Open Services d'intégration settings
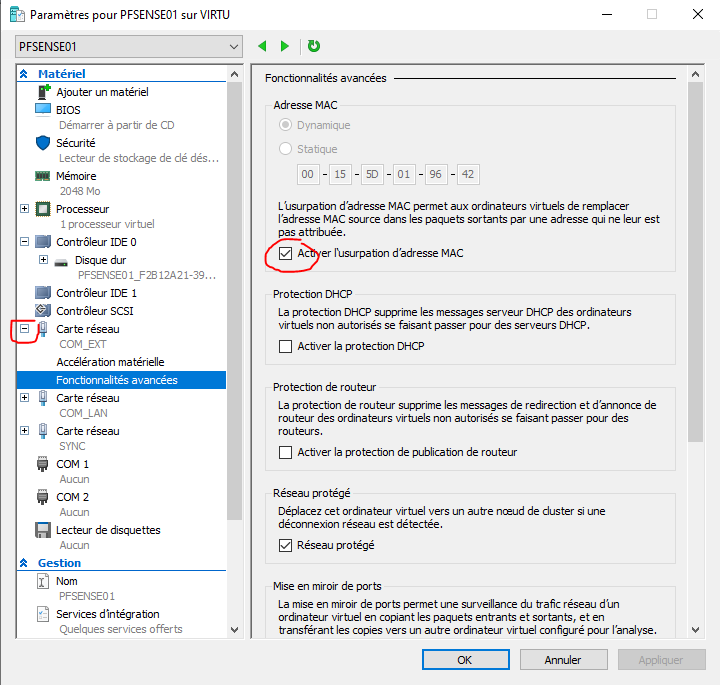This screenshot has height=685, width=720. (107, 613)
